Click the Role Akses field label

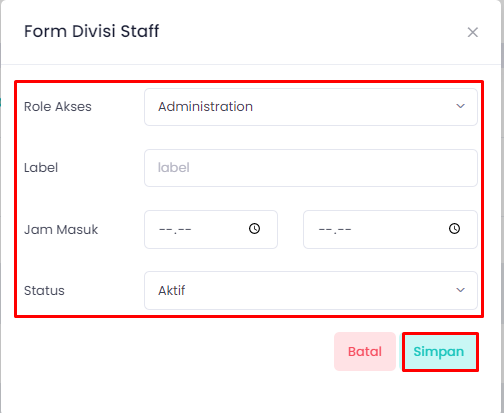pos(58,107)
